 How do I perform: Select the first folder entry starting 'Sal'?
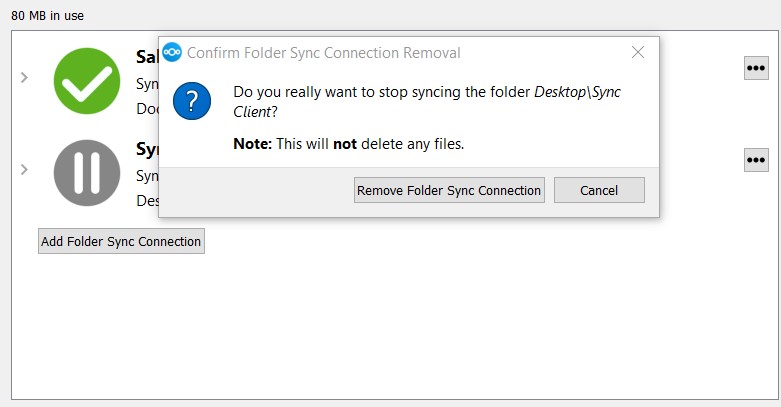coord(146,58)
